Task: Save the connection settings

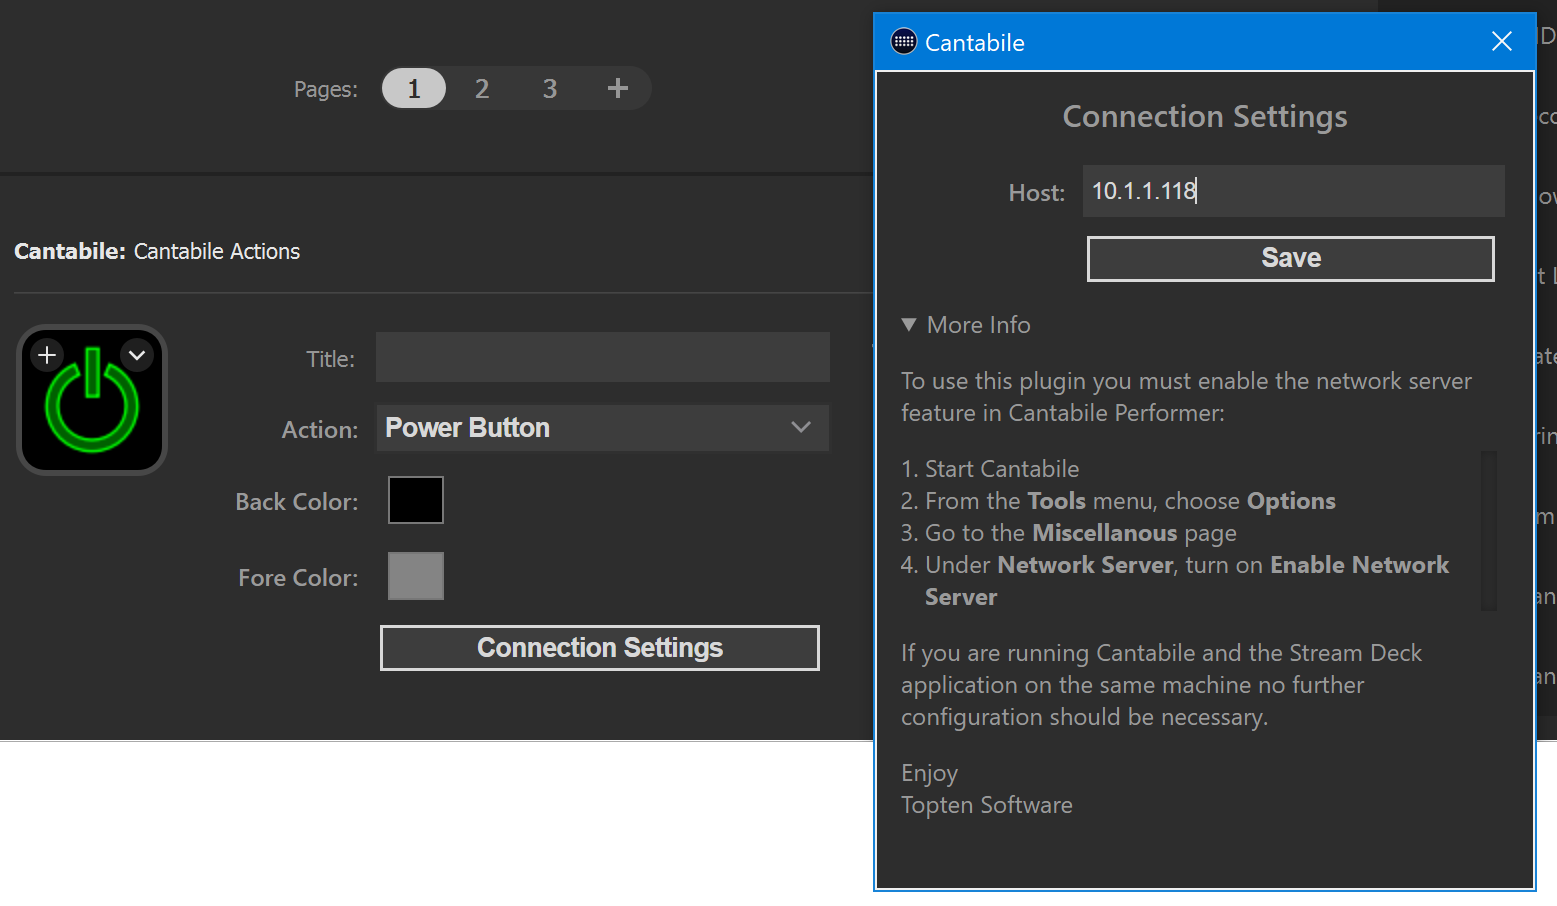Action: (x=1291, y=259)
